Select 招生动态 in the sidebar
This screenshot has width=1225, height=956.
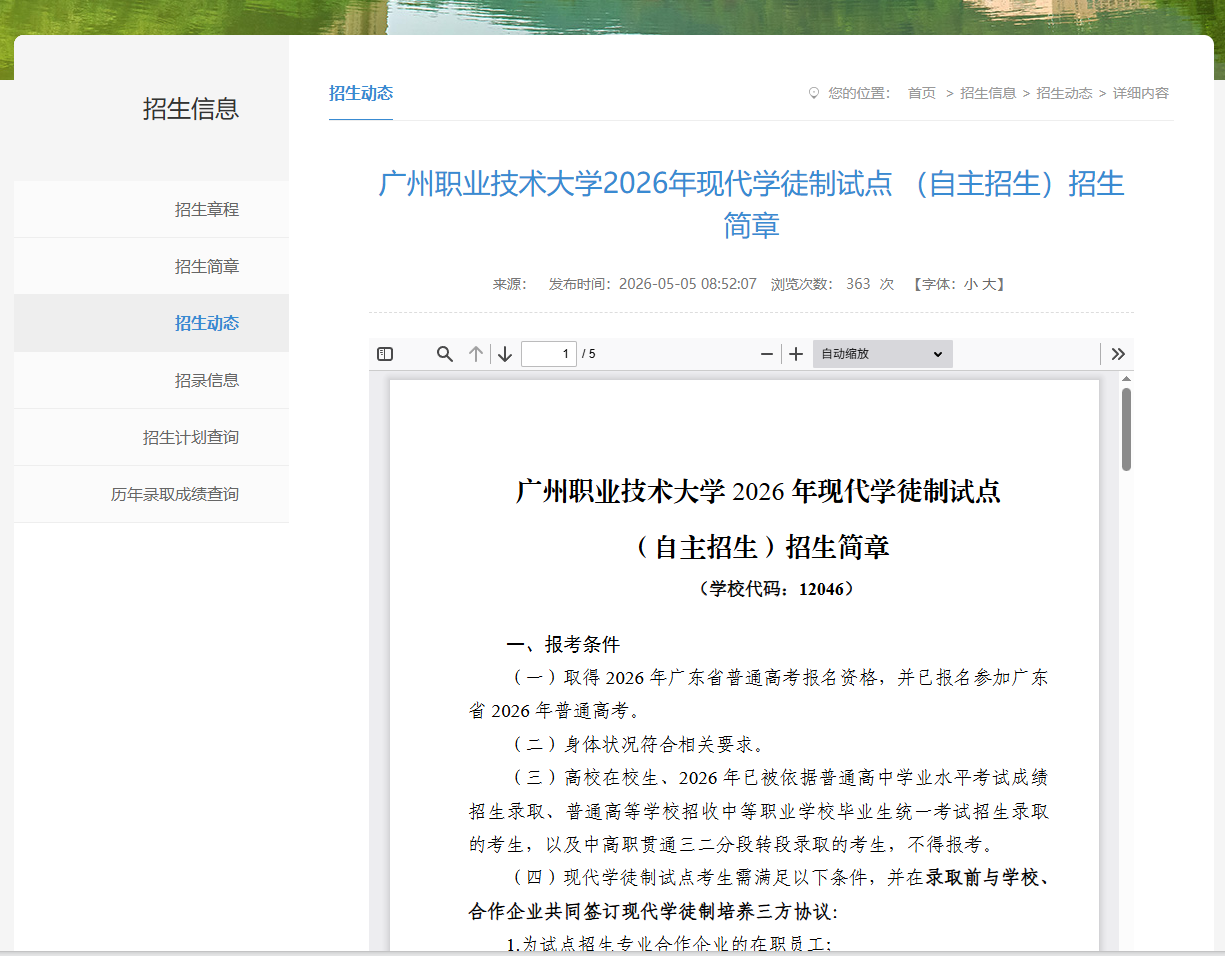pyautogui.click(x=207, y=323)
